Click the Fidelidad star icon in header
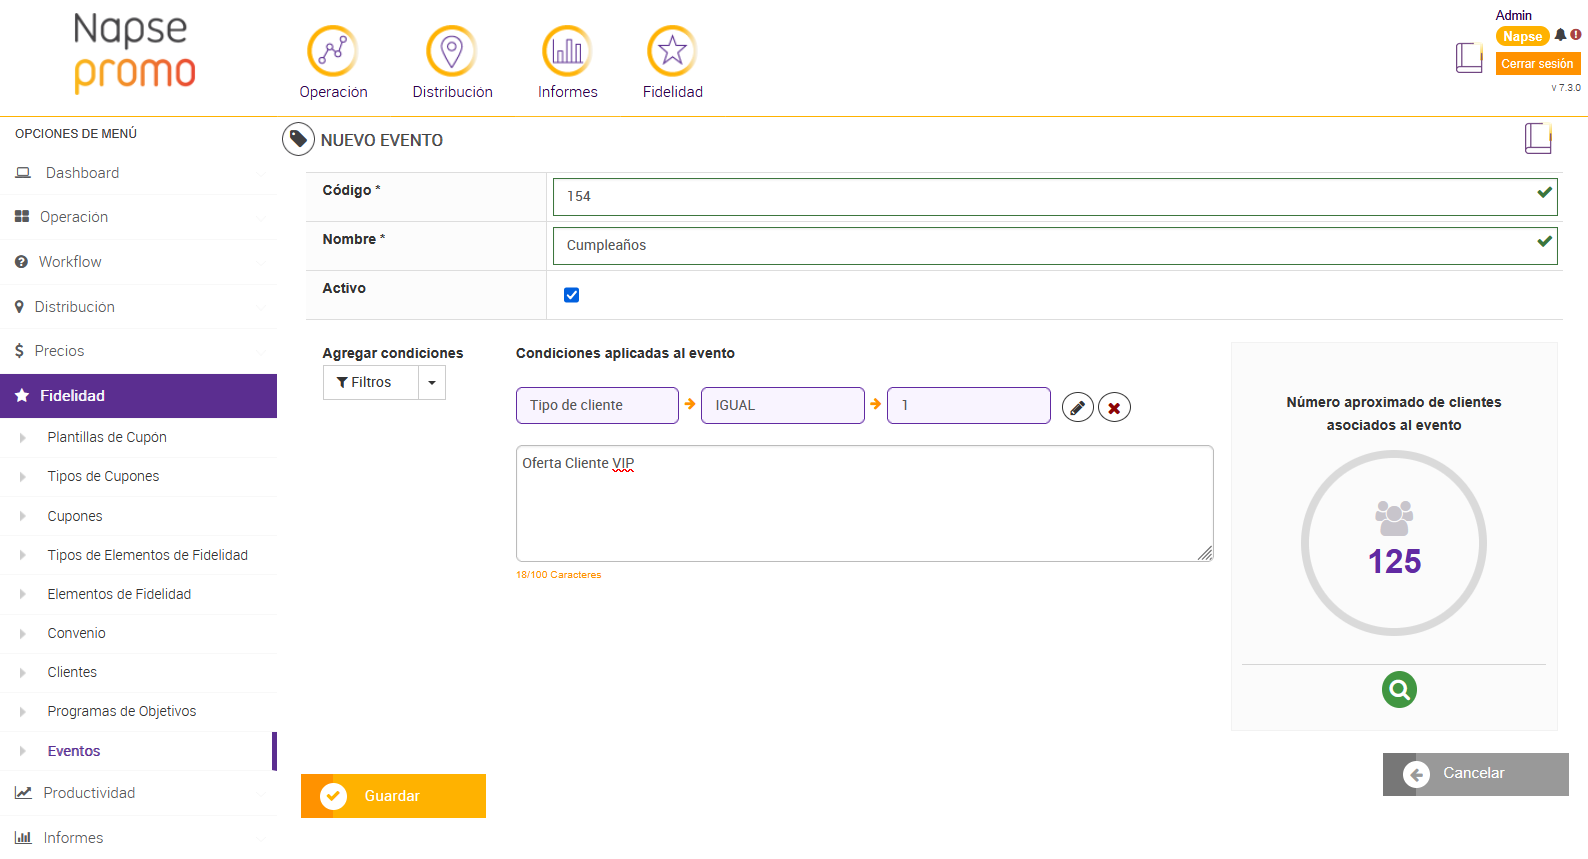 coord(672,51)
